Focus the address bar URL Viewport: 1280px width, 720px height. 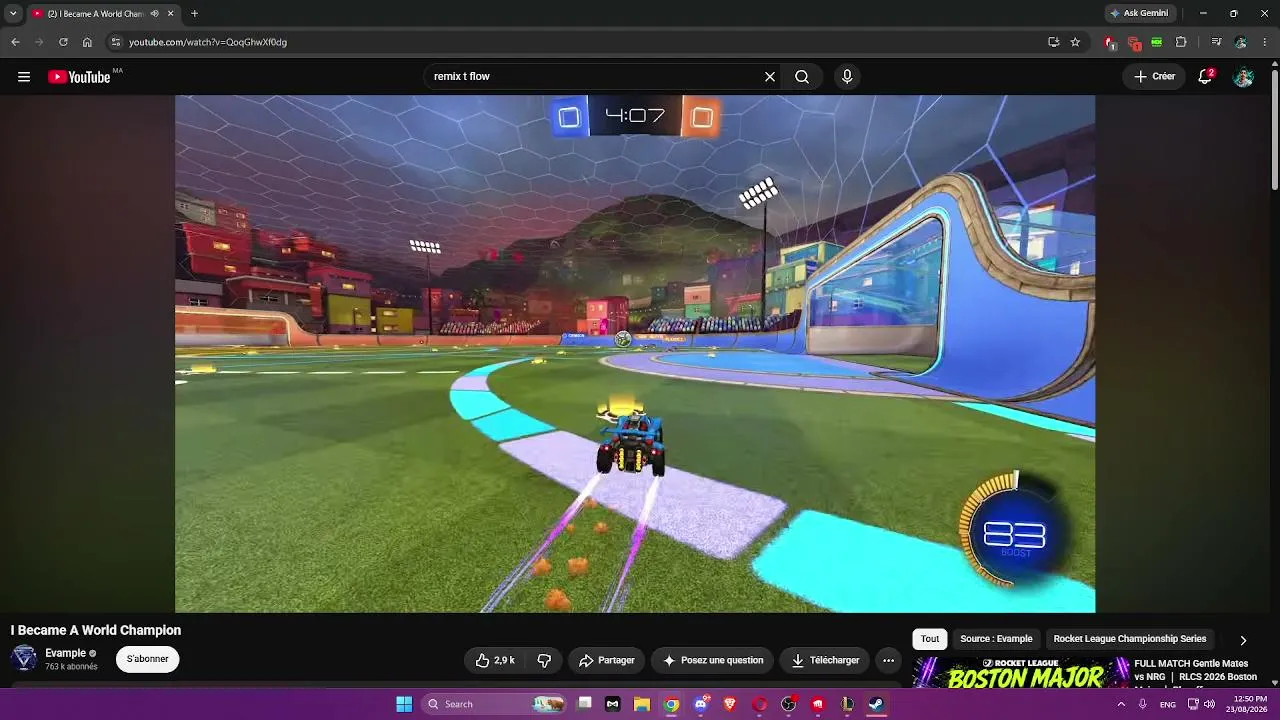pos(208,42)
